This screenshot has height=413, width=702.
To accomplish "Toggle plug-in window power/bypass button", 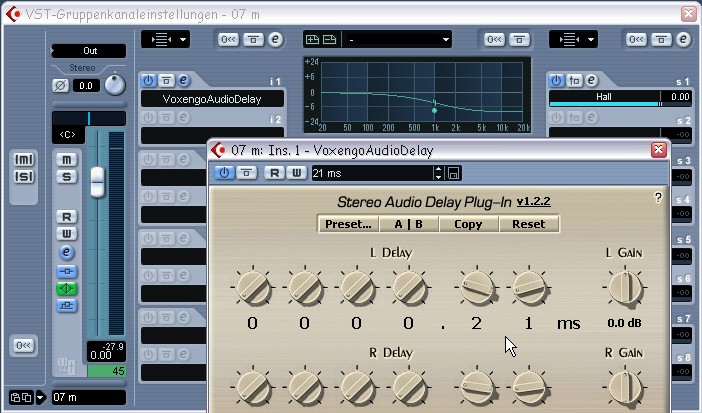I will (x=224, y=173).
